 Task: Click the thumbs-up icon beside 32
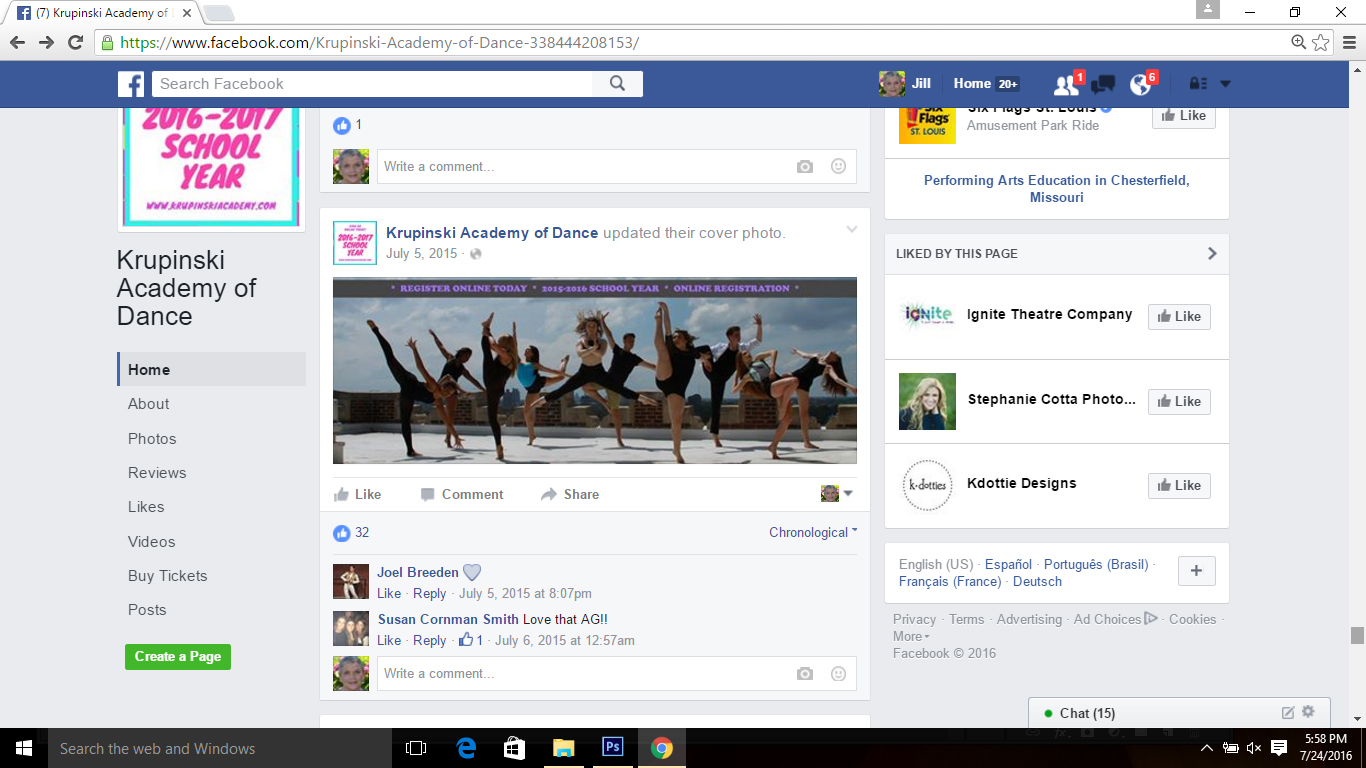pos(342,533)
